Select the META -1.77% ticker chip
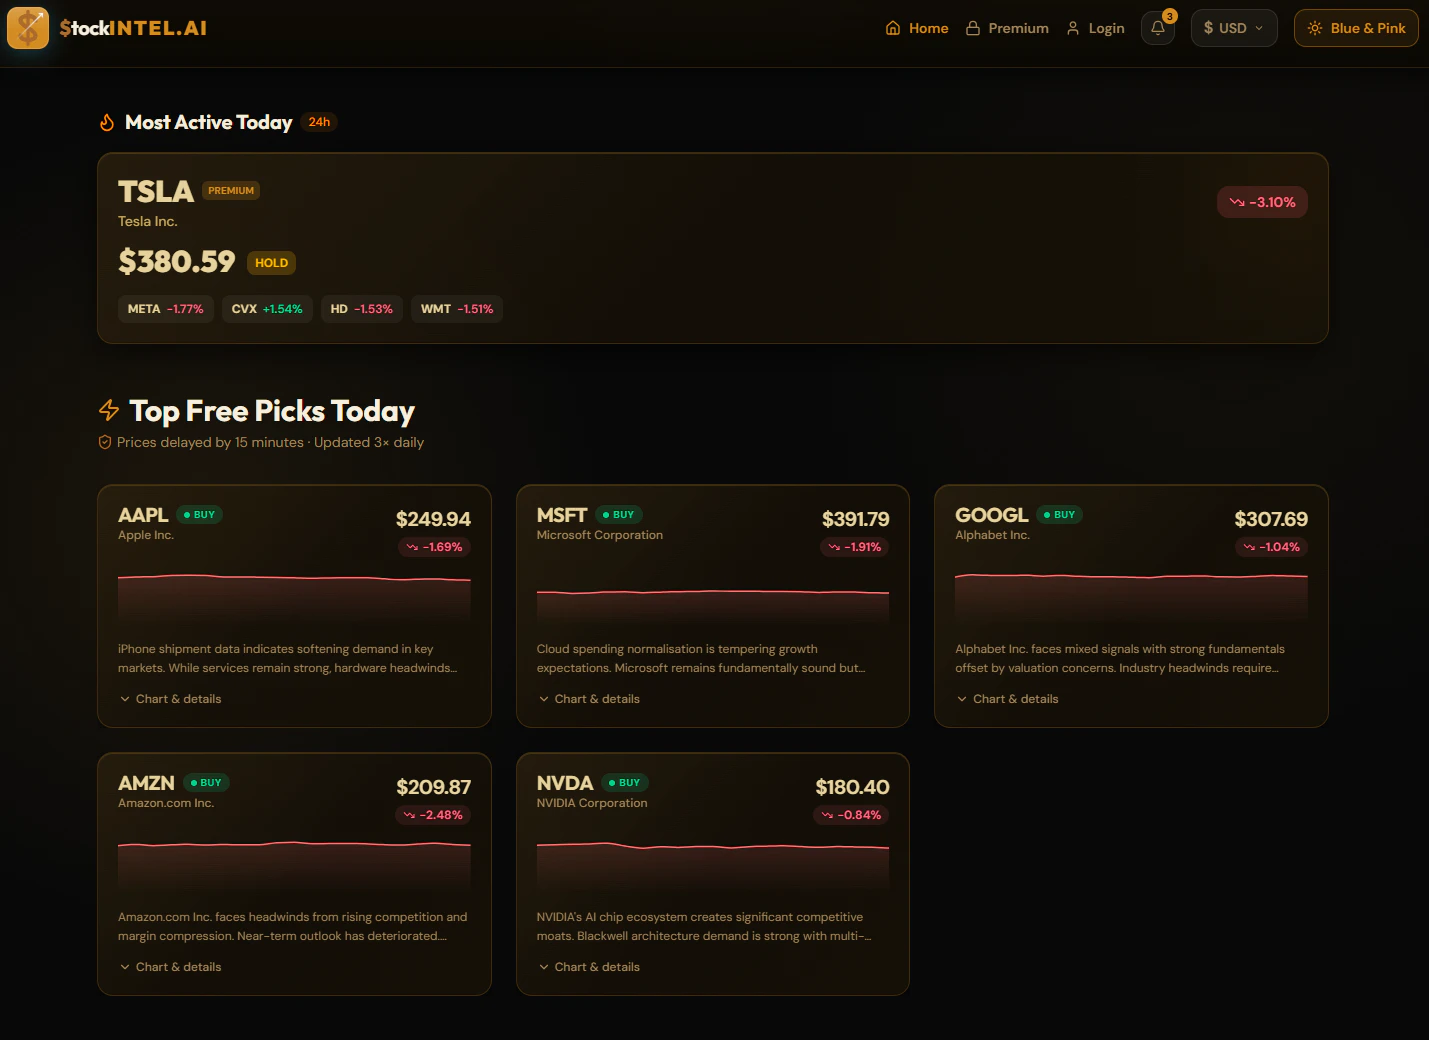The width and height of the screenshot is (1429, 1040). tap(165, 309)
